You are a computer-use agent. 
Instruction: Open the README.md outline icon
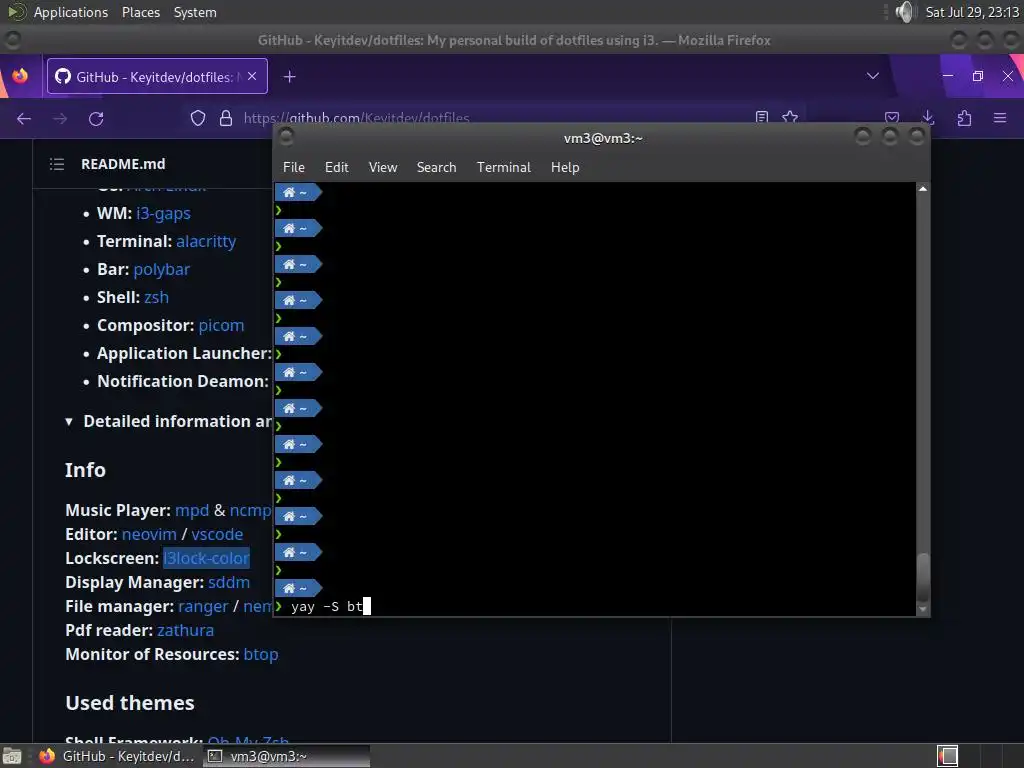[x=57, y=164]
